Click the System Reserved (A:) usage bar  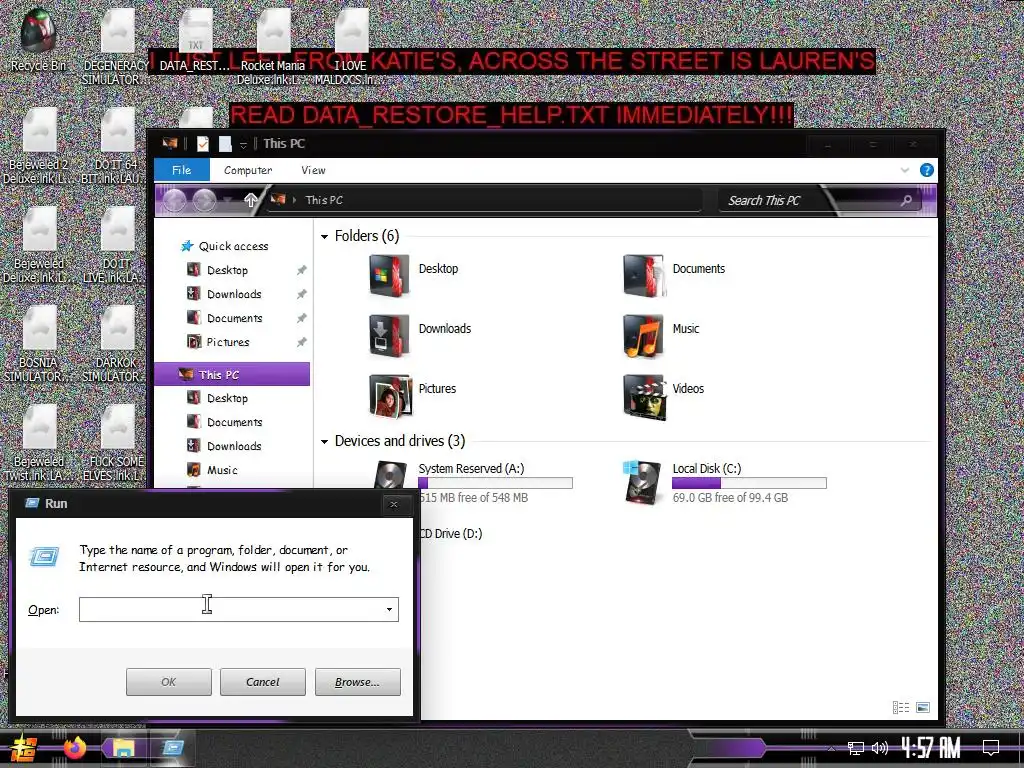pyautogui.click(x=495, y=483)
